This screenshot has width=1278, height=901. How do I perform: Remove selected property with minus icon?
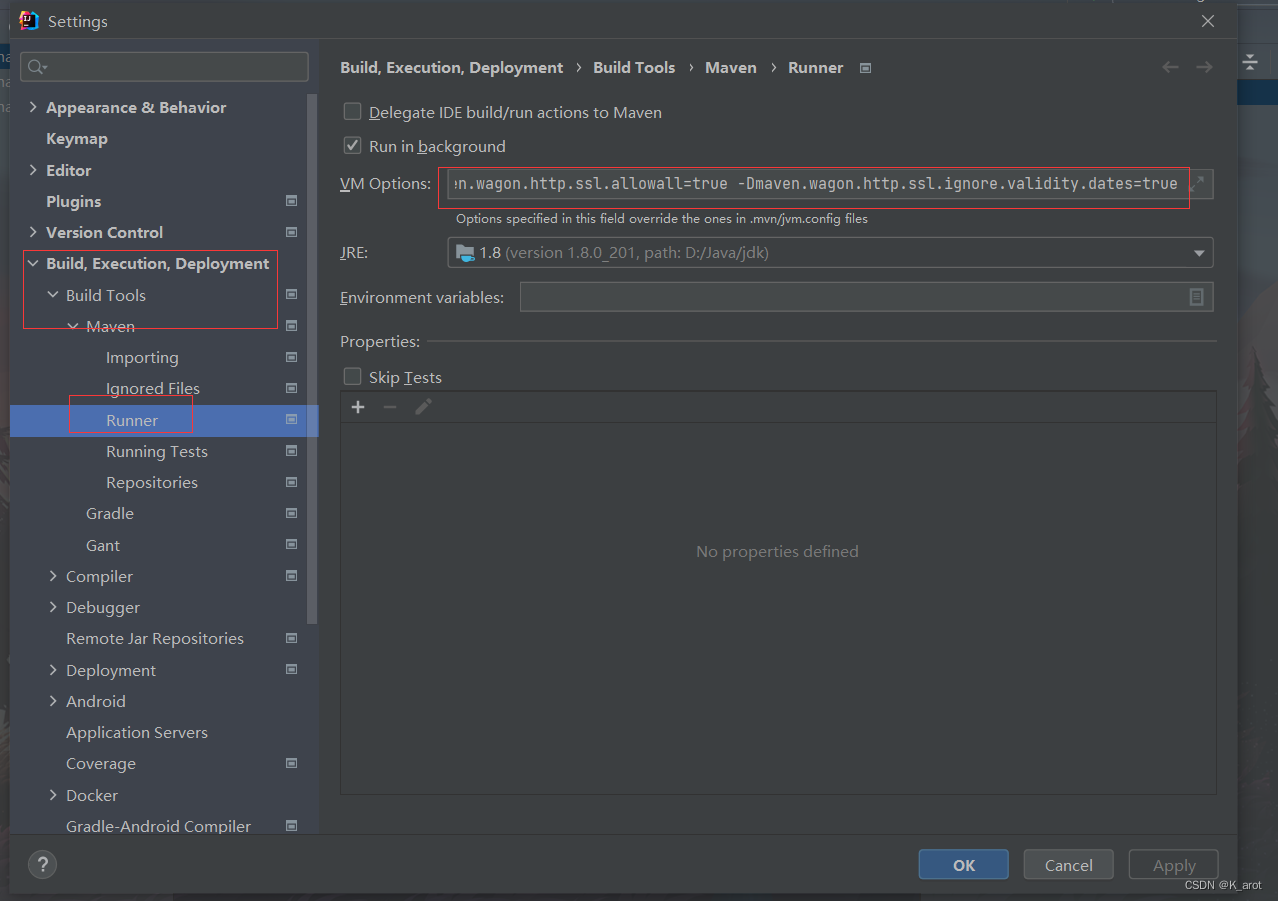point(390,407)
